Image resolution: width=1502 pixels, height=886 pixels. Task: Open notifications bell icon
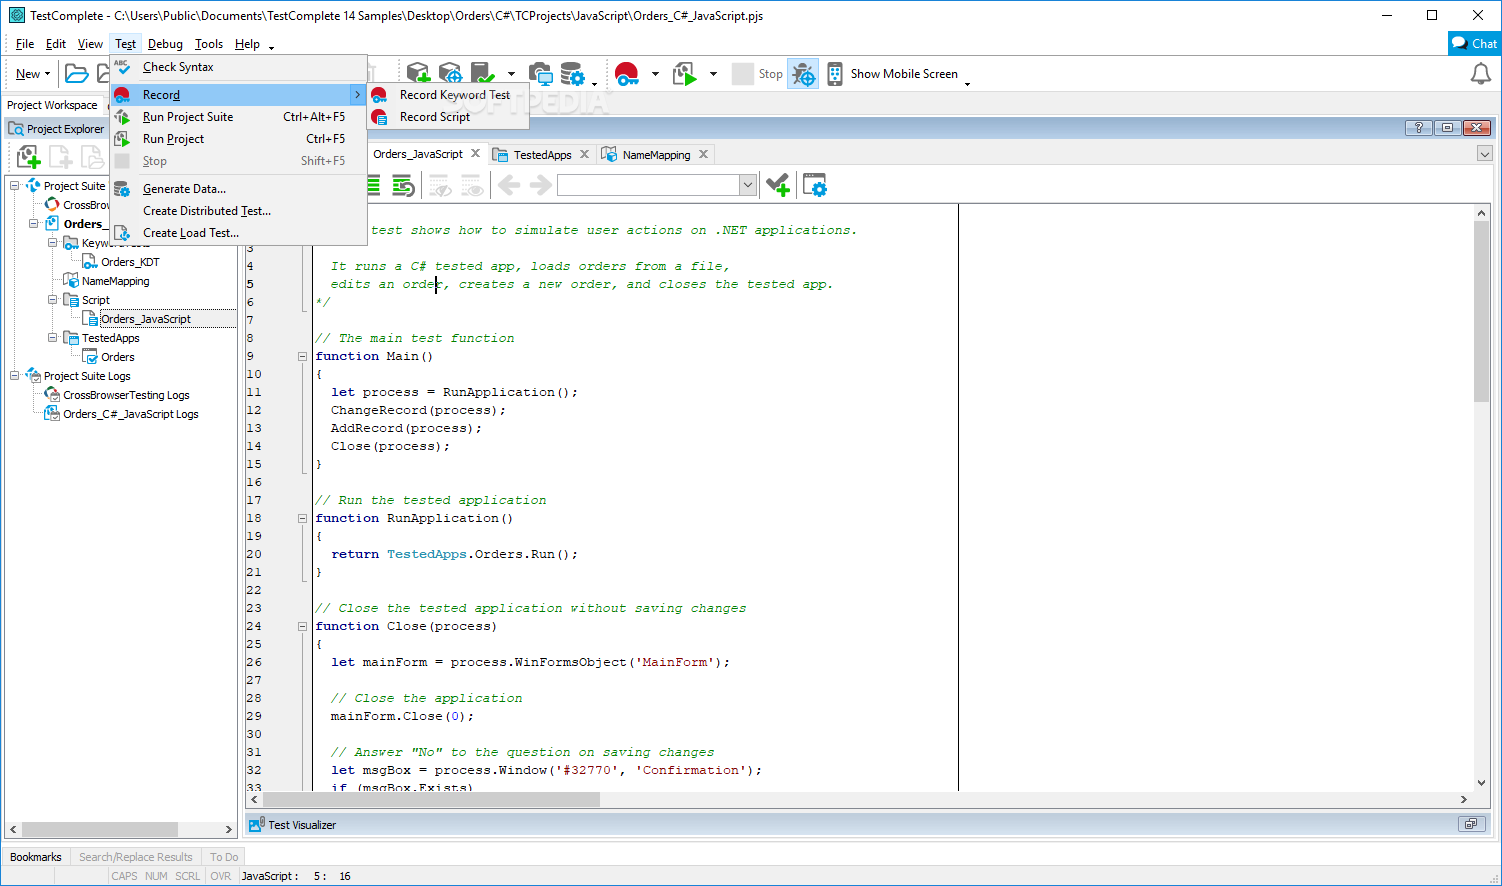pos(1481,74)
